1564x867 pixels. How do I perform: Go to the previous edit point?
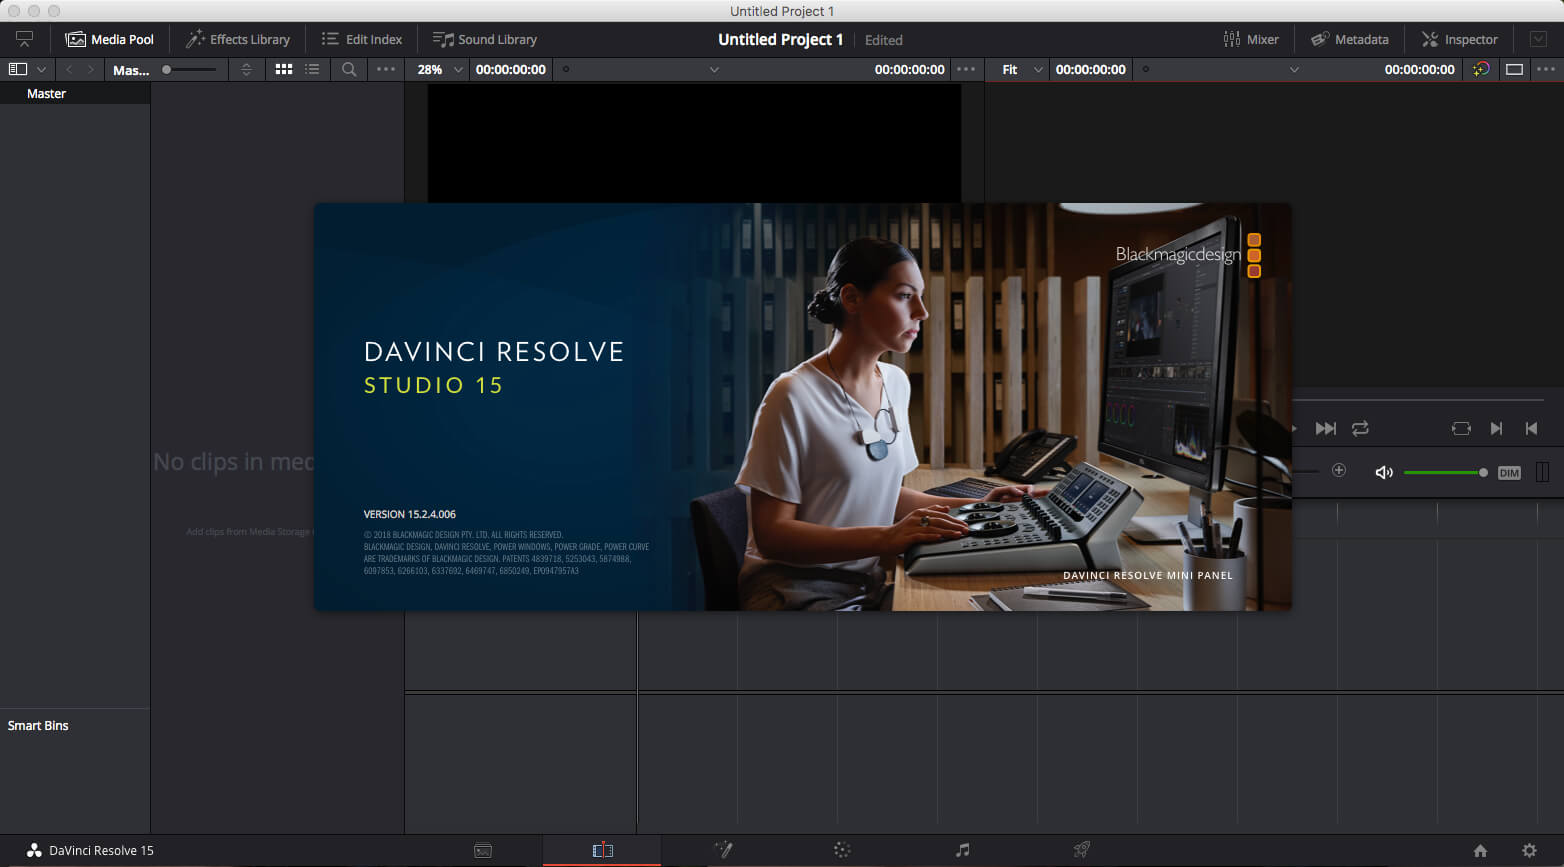1531,429
